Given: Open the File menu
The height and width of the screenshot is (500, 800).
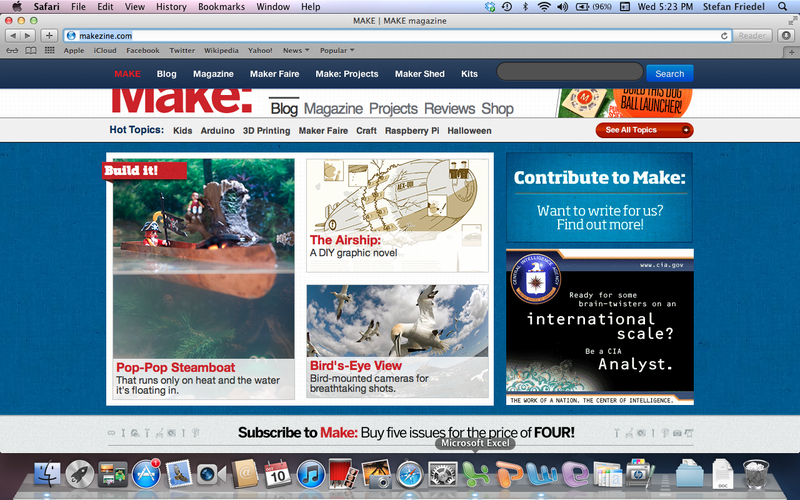Looking at the screenshot, I should (x=78, y=7).
